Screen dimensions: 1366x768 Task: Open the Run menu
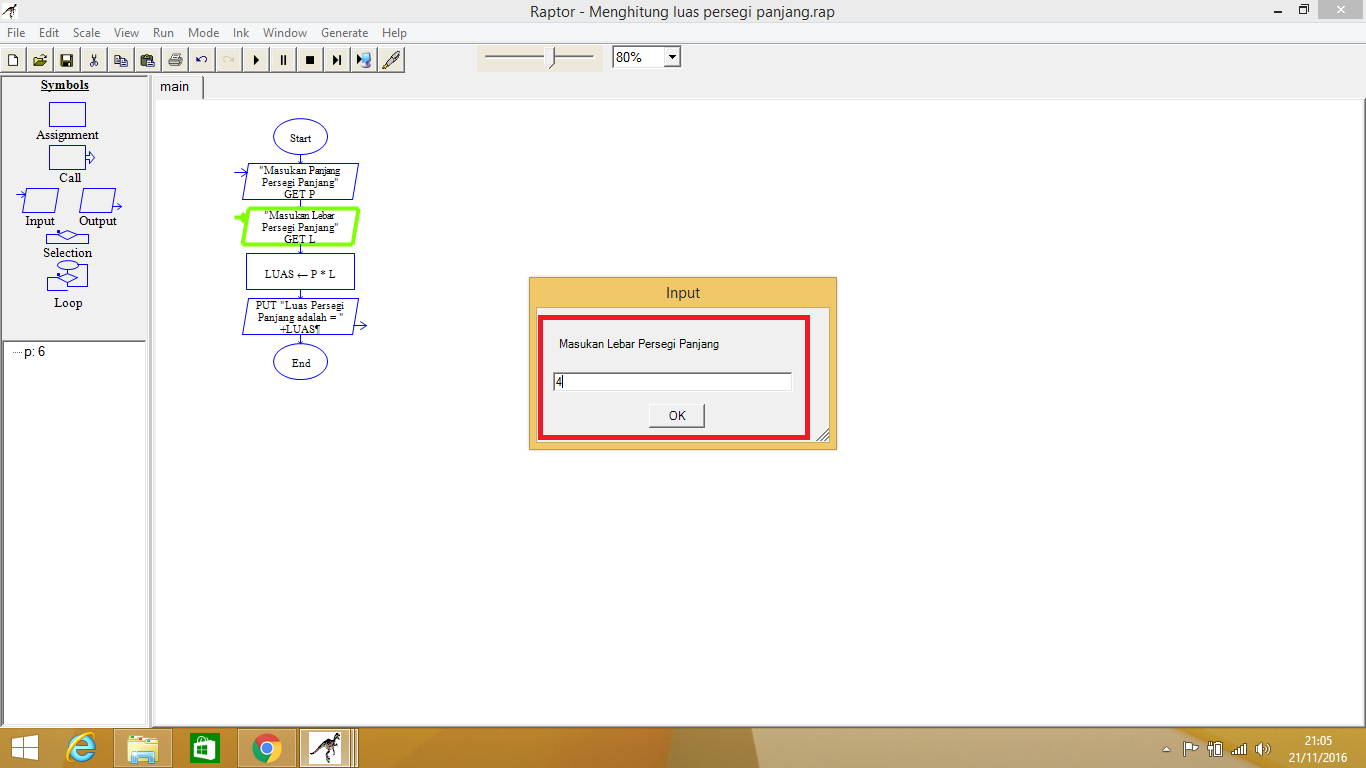[163, 32]
